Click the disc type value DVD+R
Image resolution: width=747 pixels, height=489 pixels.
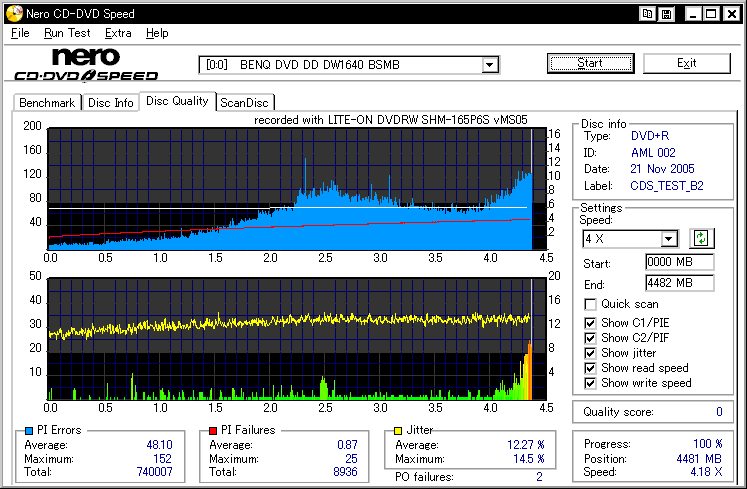point(650,136)
